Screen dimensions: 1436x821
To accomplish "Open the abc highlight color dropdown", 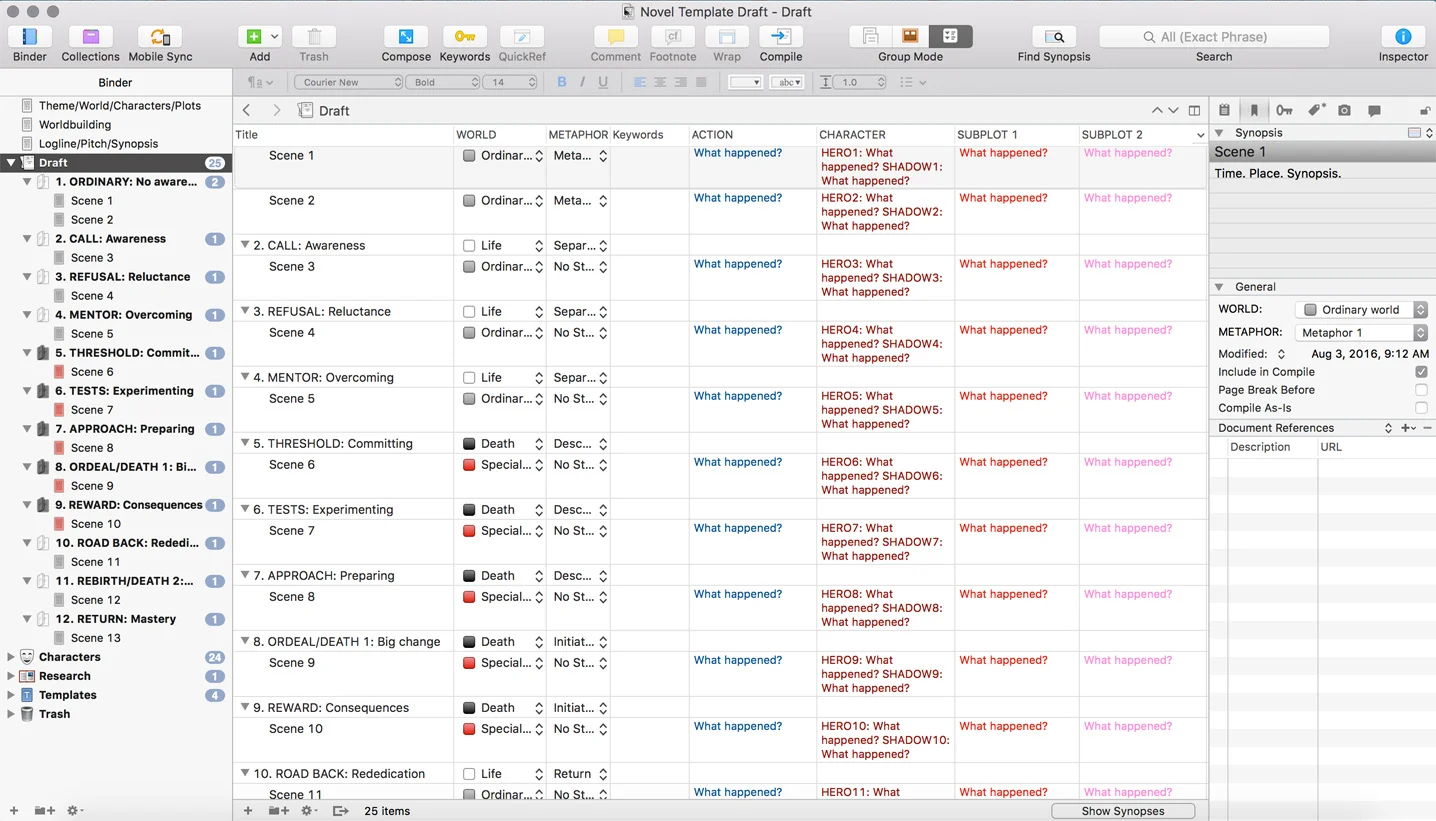I will pyautogui.click(x=787, y=82).
